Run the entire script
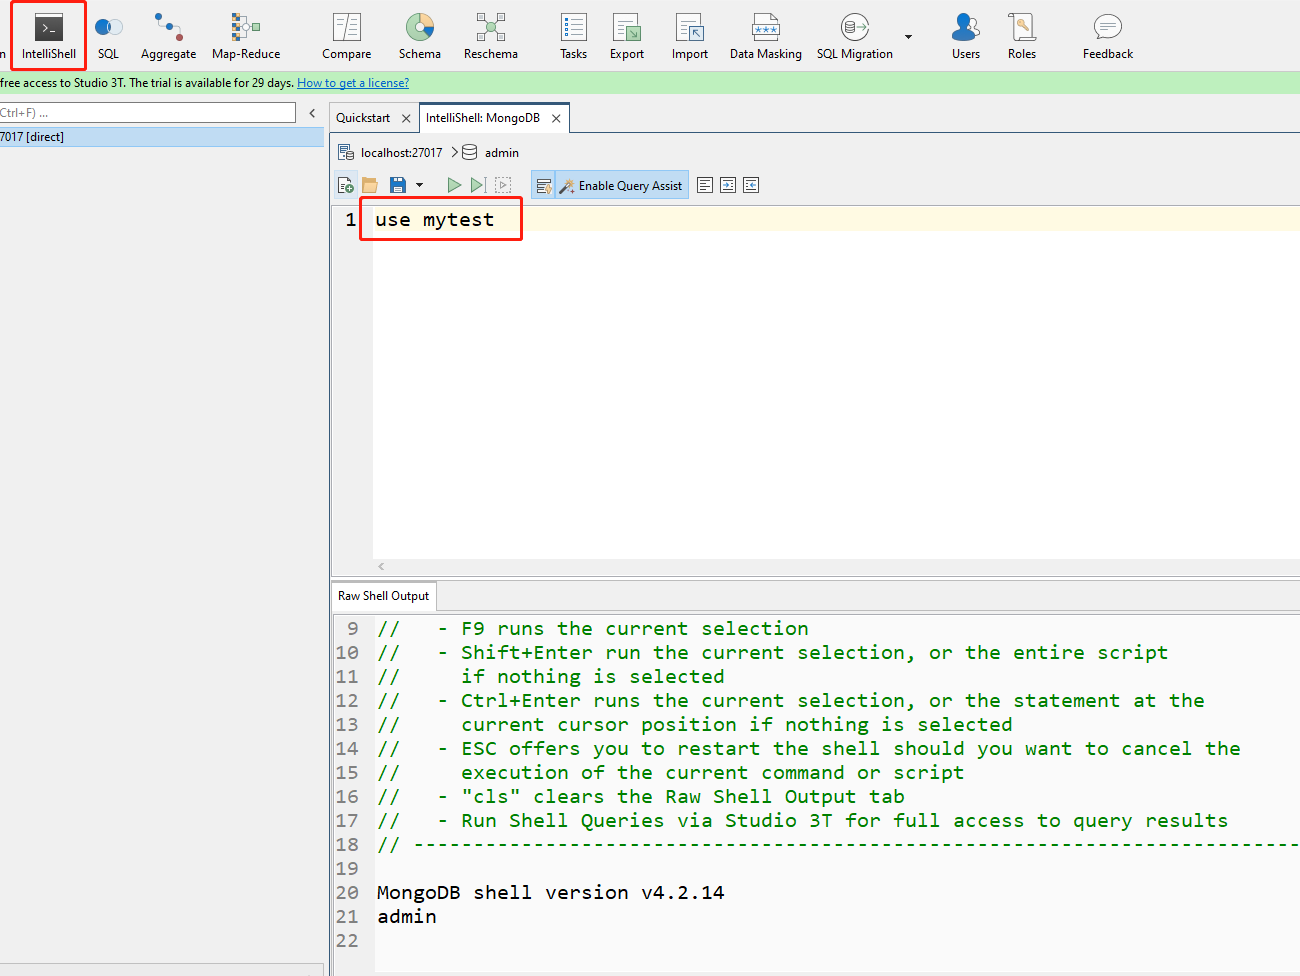Viewport: 1300px width, 976px height. [453, 184]
